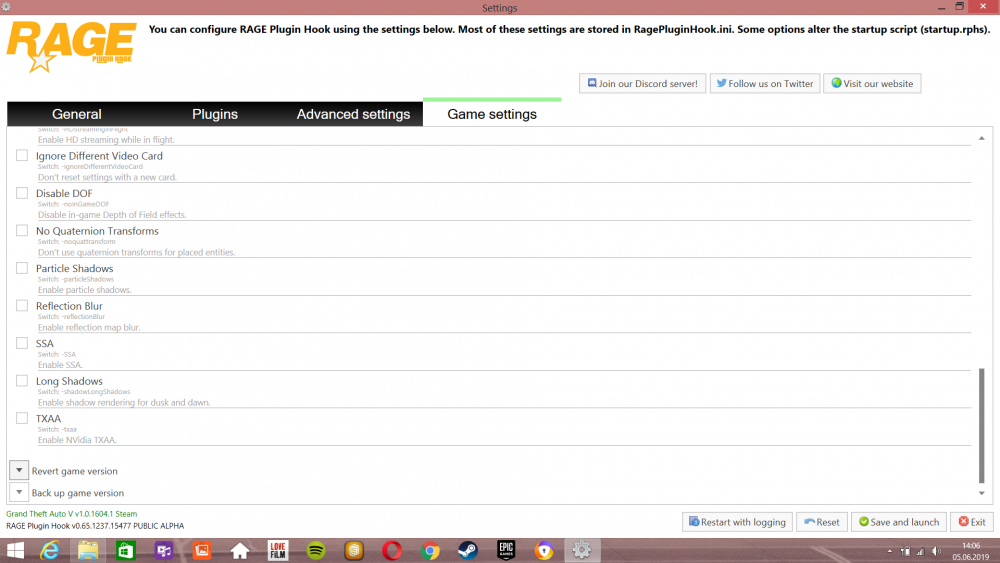Click the settings window title bar icon
The height and width of the screenshot is (563, 1000).
click(6, 7)
